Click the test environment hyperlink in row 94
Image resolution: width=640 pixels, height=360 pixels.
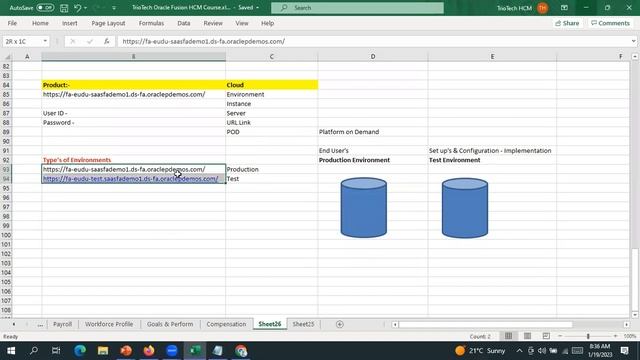(130, 179)
